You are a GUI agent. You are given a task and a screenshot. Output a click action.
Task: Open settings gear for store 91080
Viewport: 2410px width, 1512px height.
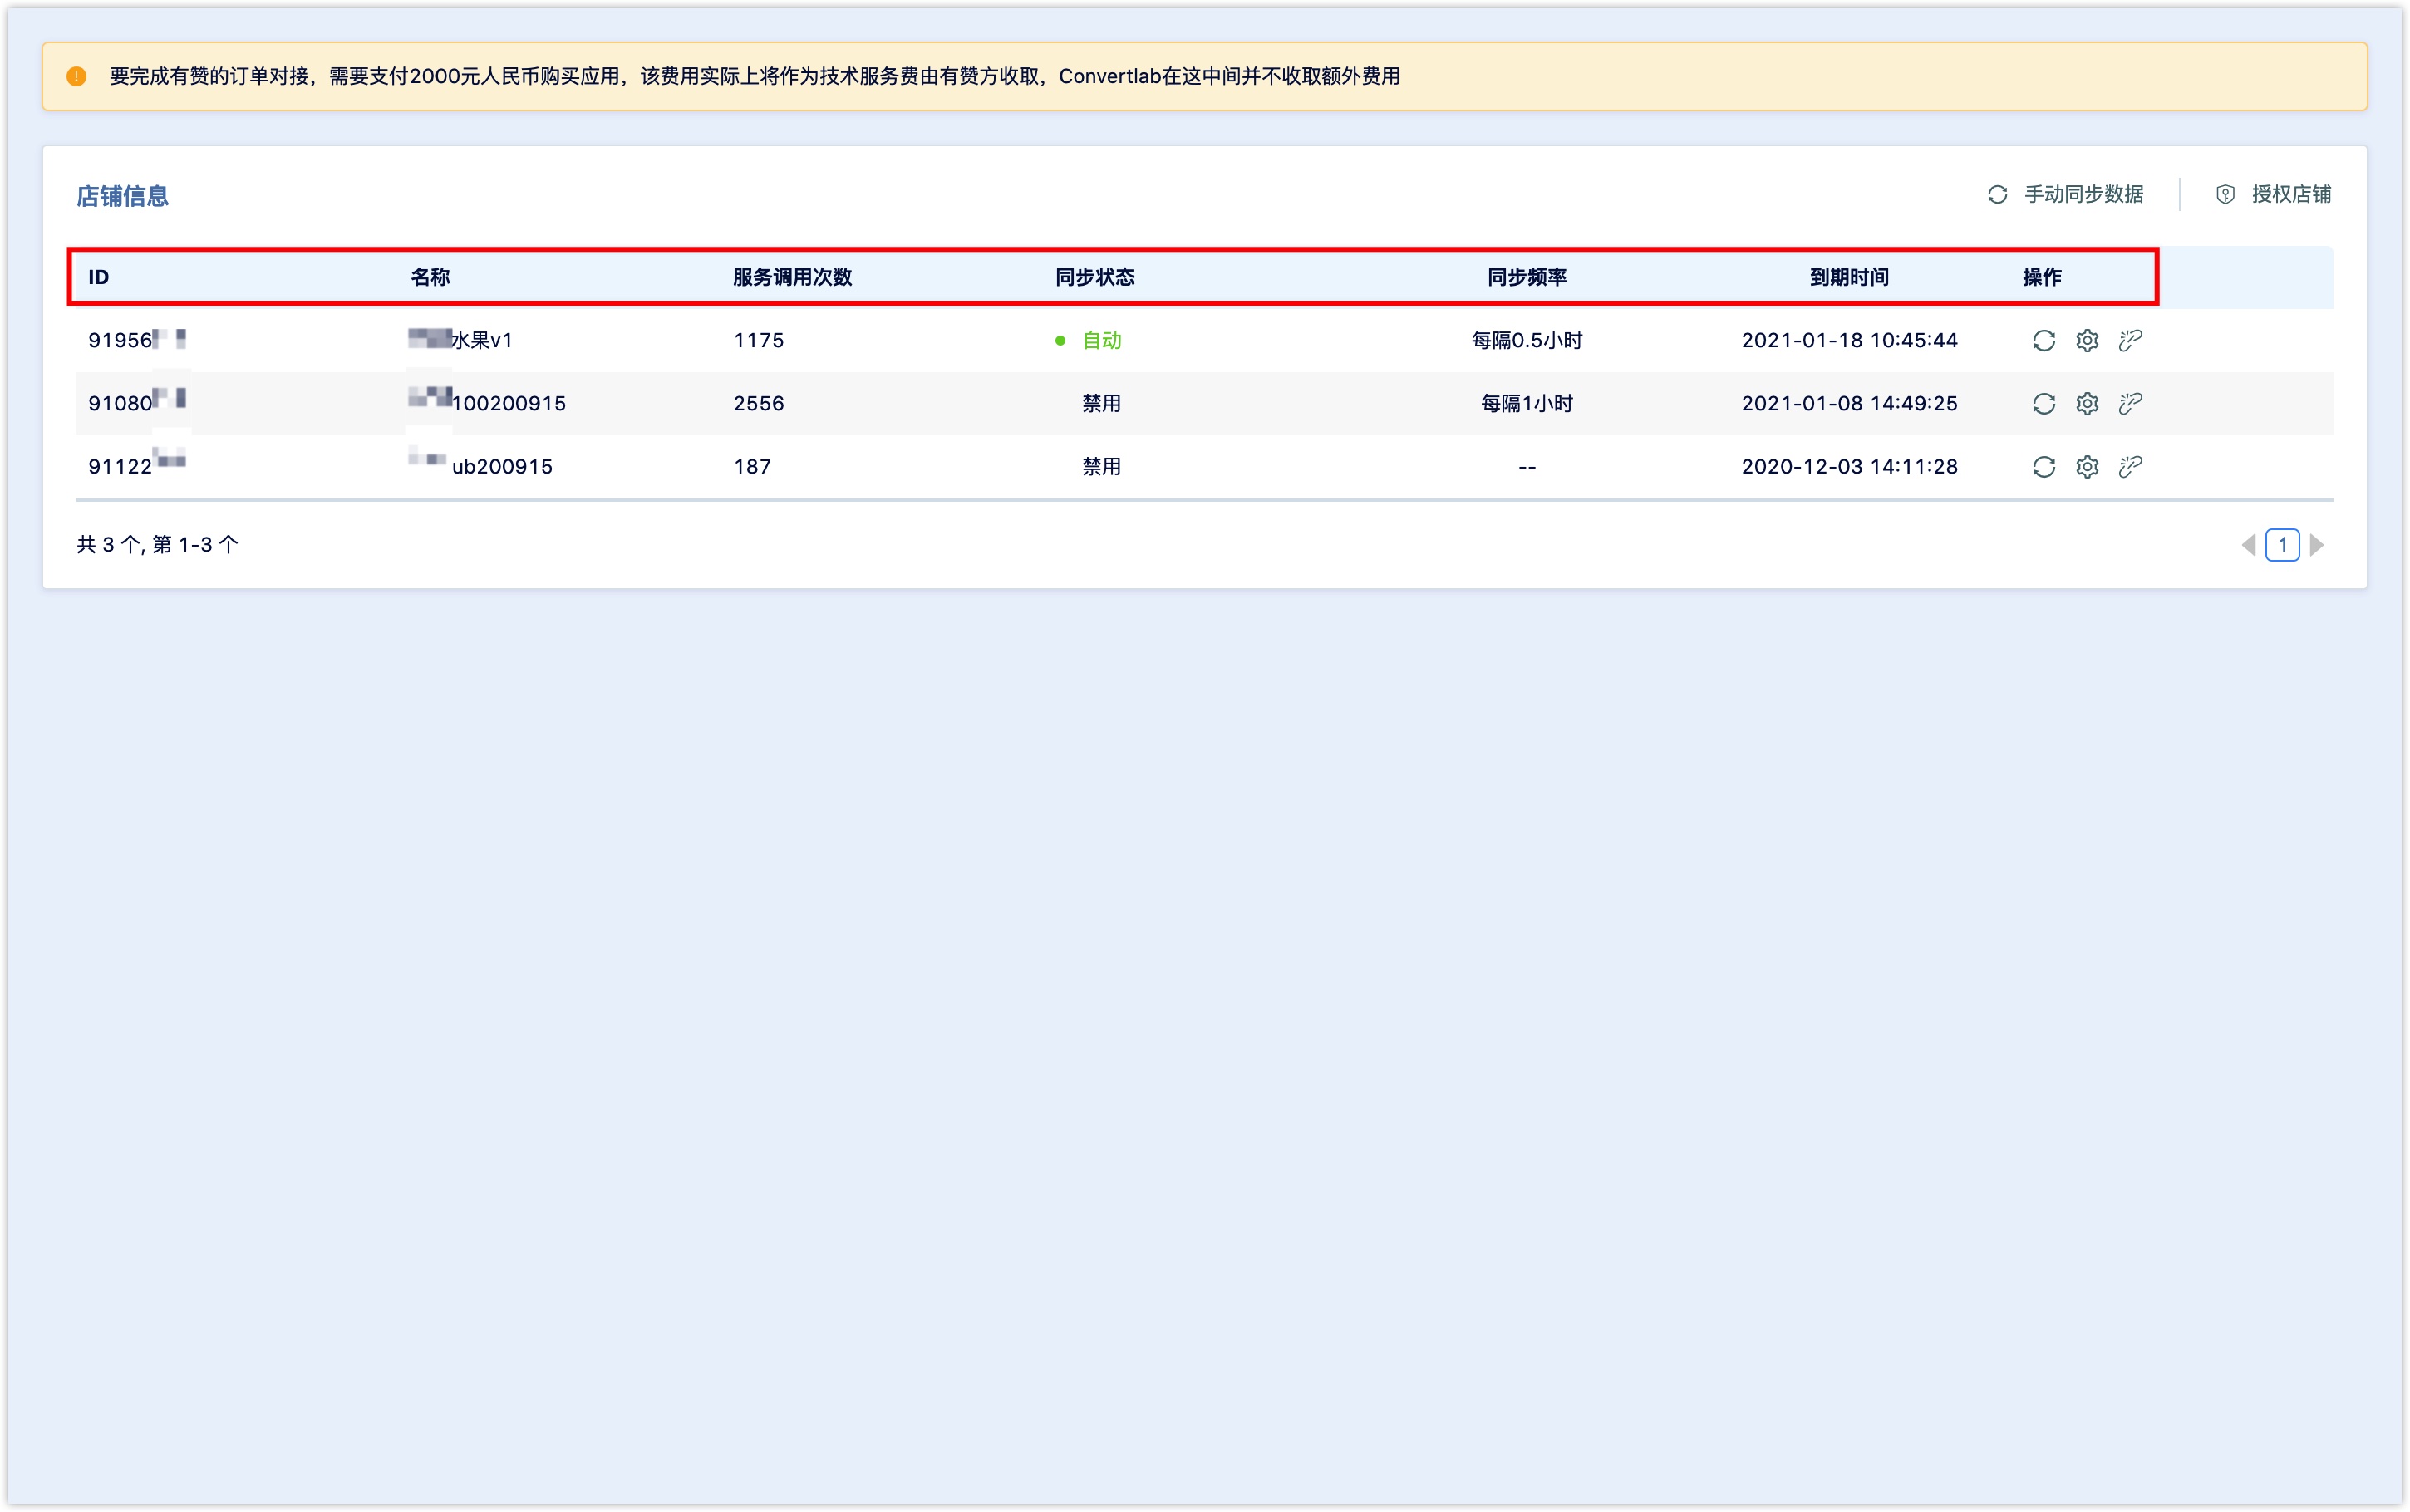[x=2086, y=403]
